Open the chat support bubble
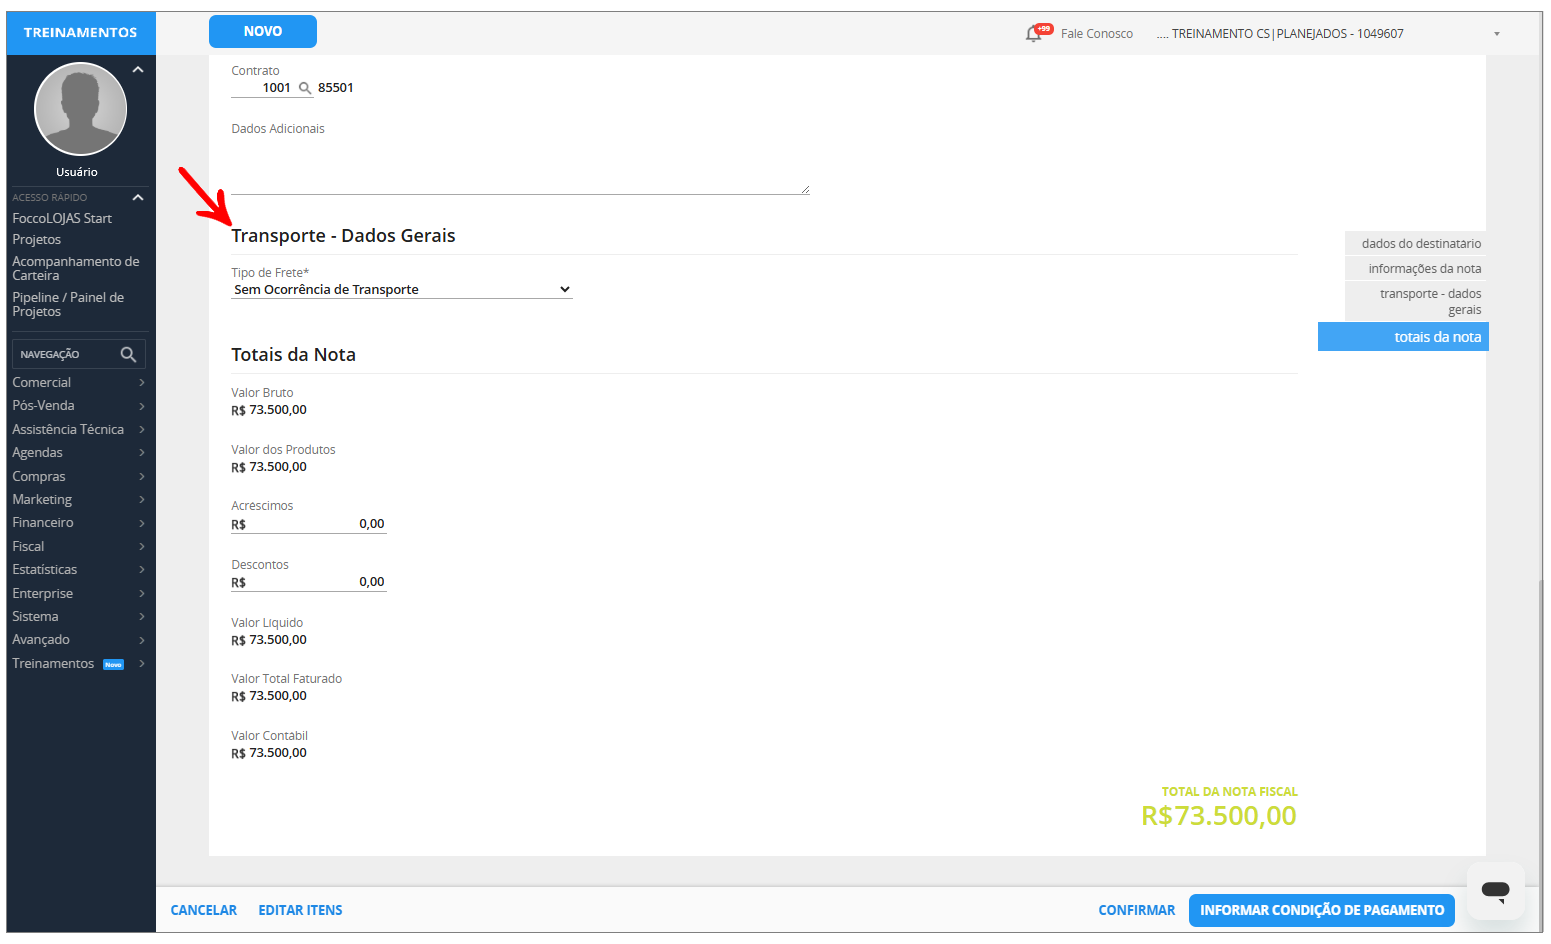The height and width of the screenshot is (944, 1551). [x=1495, y=890]
